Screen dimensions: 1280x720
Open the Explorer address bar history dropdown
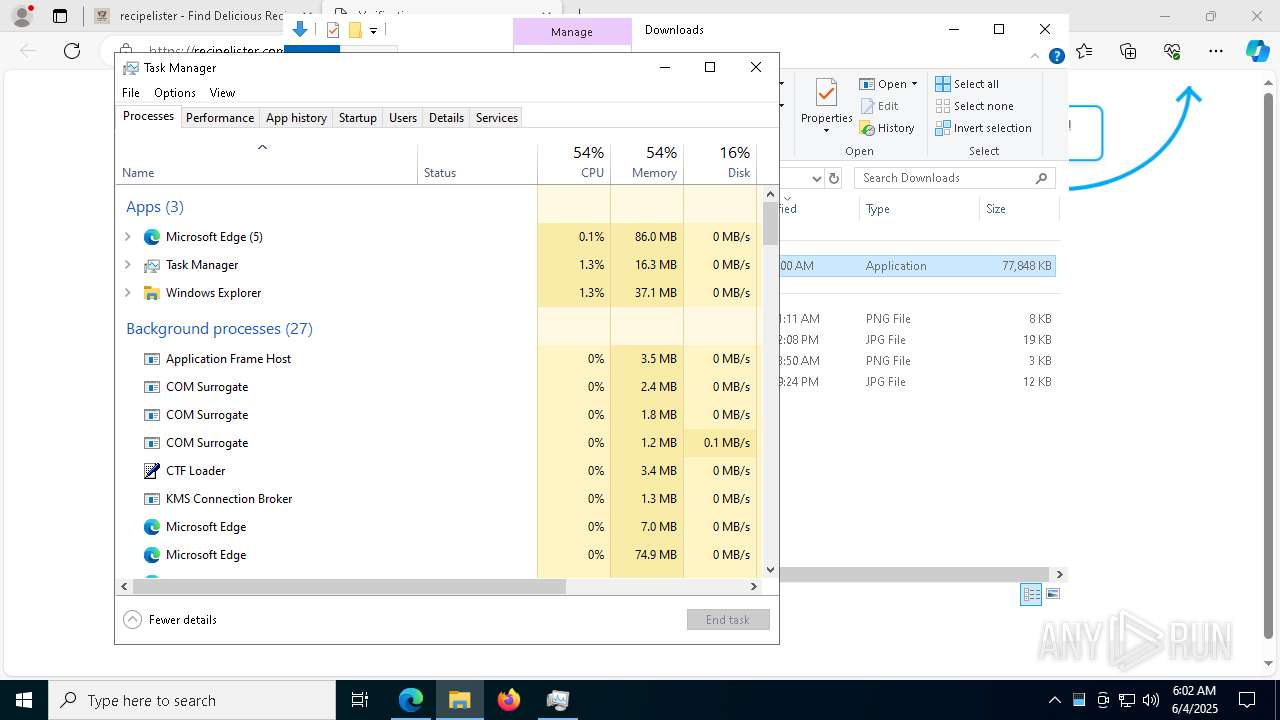pyautogui.click(x=816, y=178)
